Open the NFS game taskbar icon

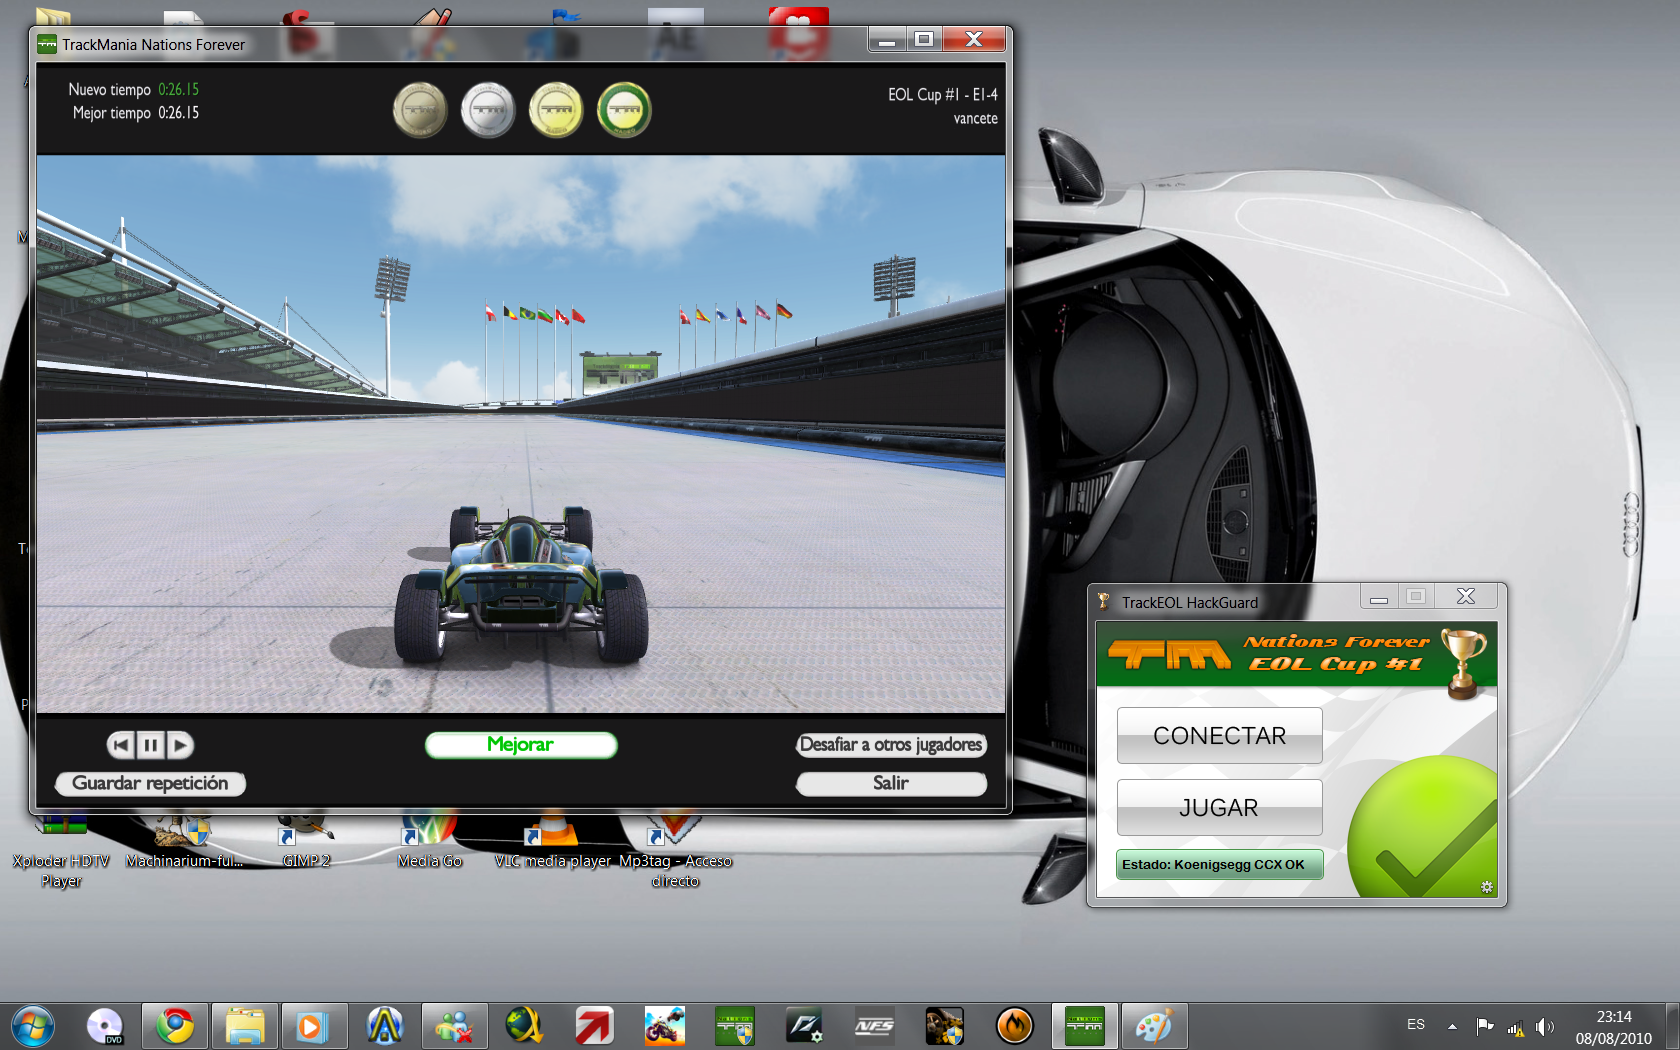pos(875,1026)
